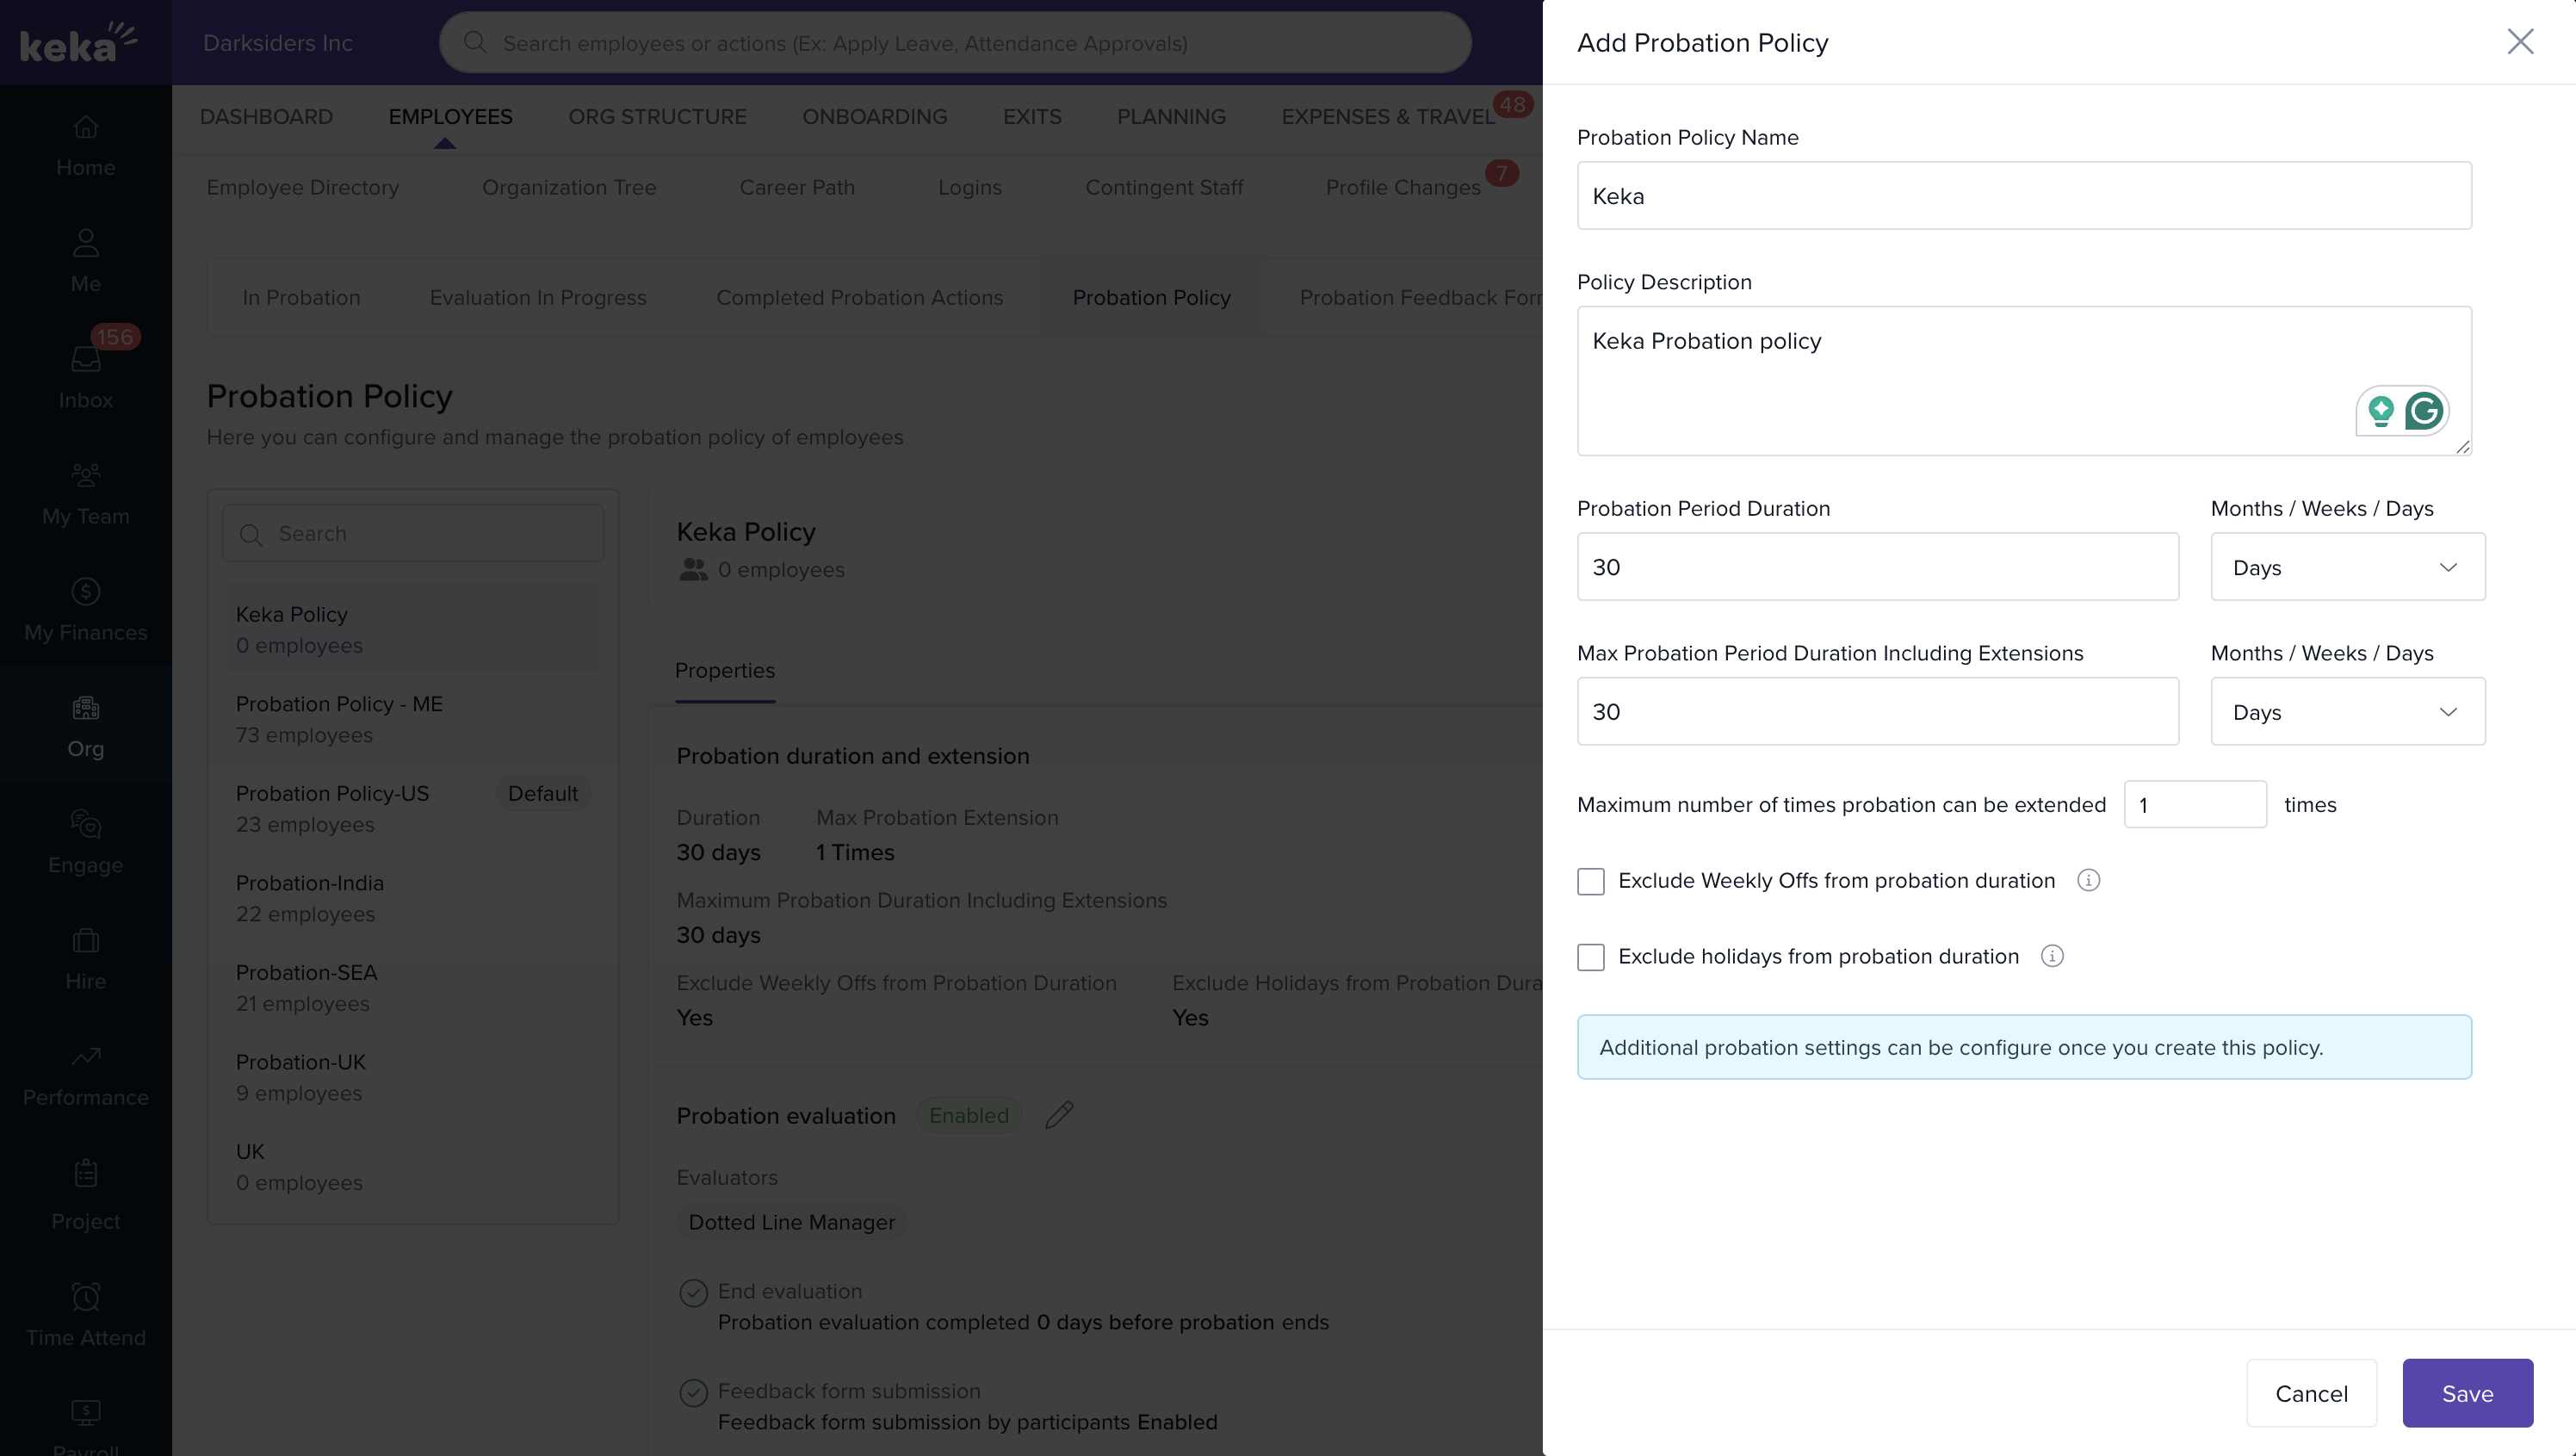Switch to the Probation Policy tab
Viewport: 2576px width, 1456px height.
tap(1151, 298)
